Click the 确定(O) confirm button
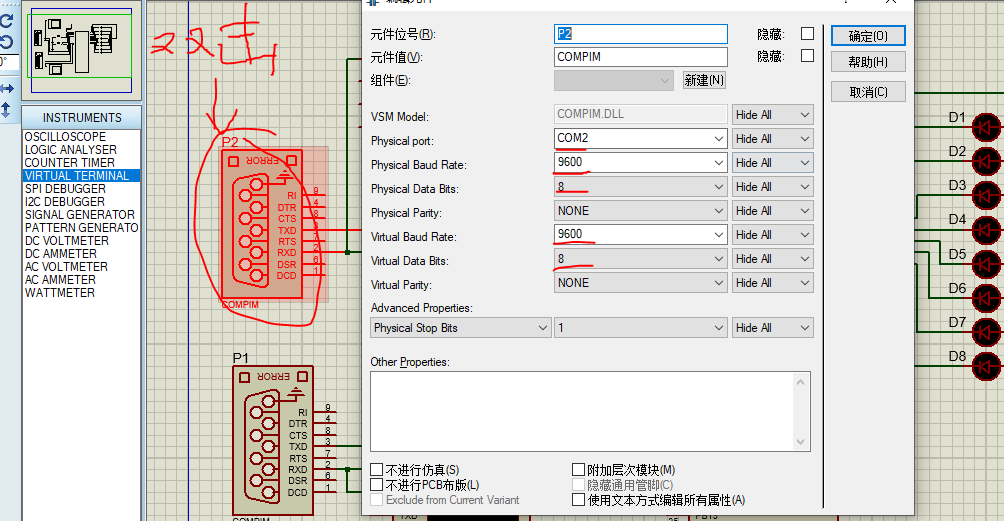Screen dimensions: 1004x521 868,36
